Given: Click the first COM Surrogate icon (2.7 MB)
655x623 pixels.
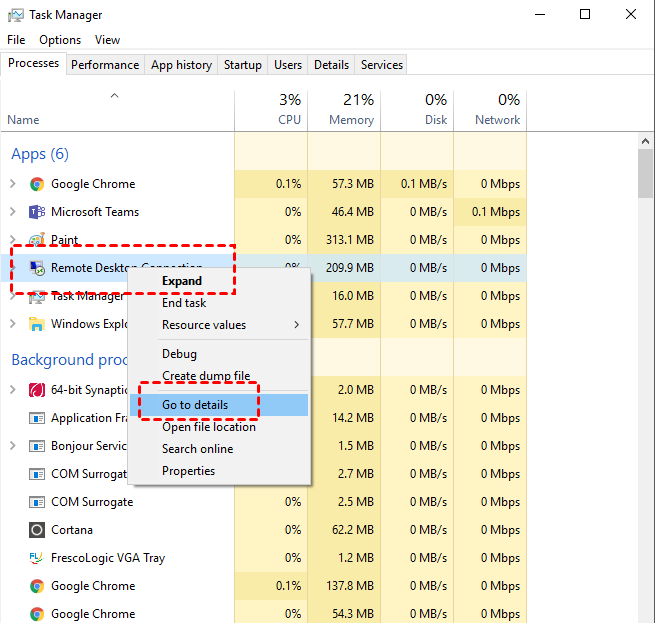Looking at the screenshot, I should pos(37,474).
